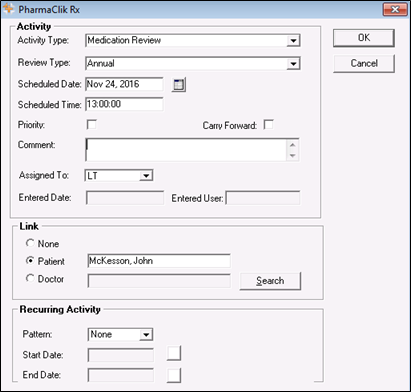Enable the Priority checkbox
The image size is (411, 392).
coord(91,125)
